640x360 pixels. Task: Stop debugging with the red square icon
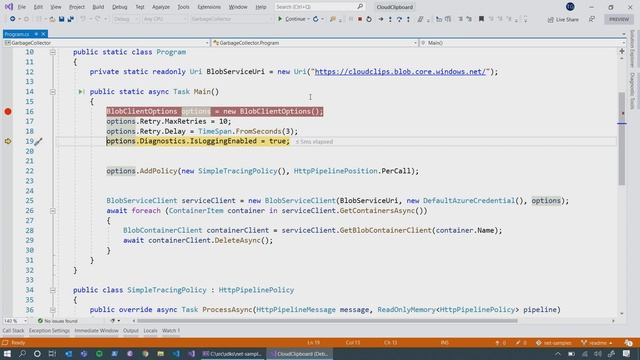coord(360,19)
